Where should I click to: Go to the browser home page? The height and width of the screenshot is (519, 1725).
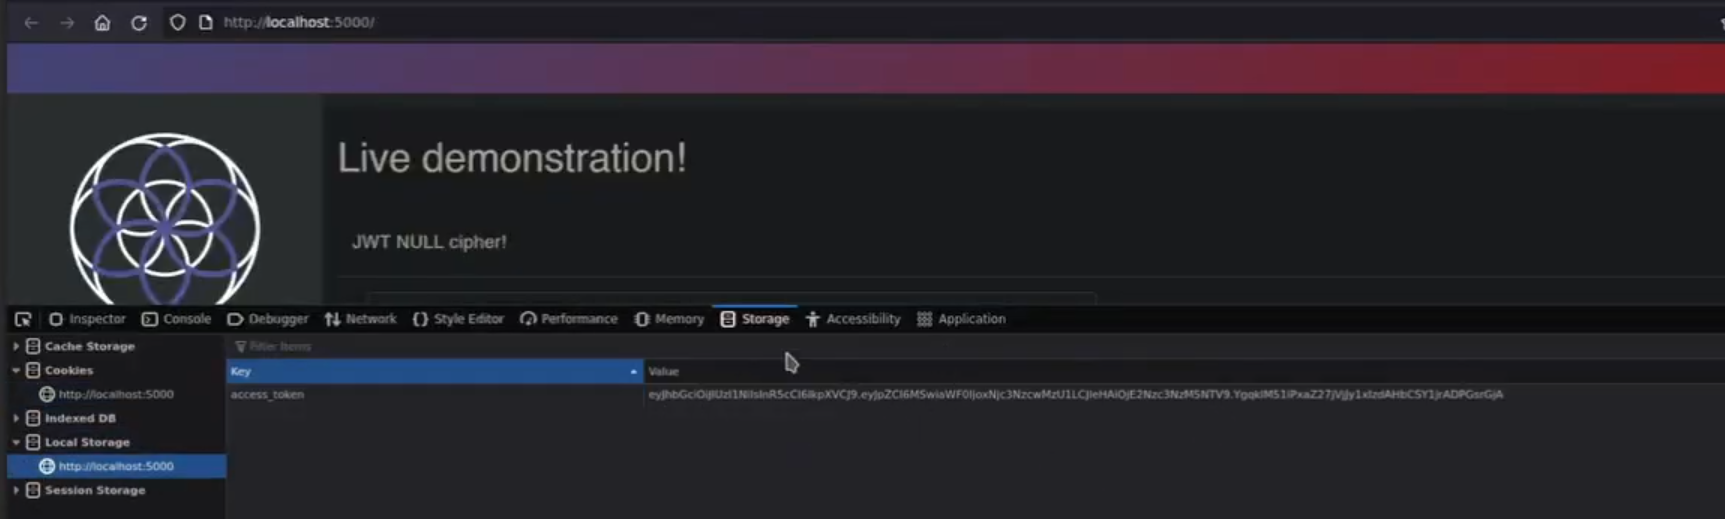pos(102,22)
